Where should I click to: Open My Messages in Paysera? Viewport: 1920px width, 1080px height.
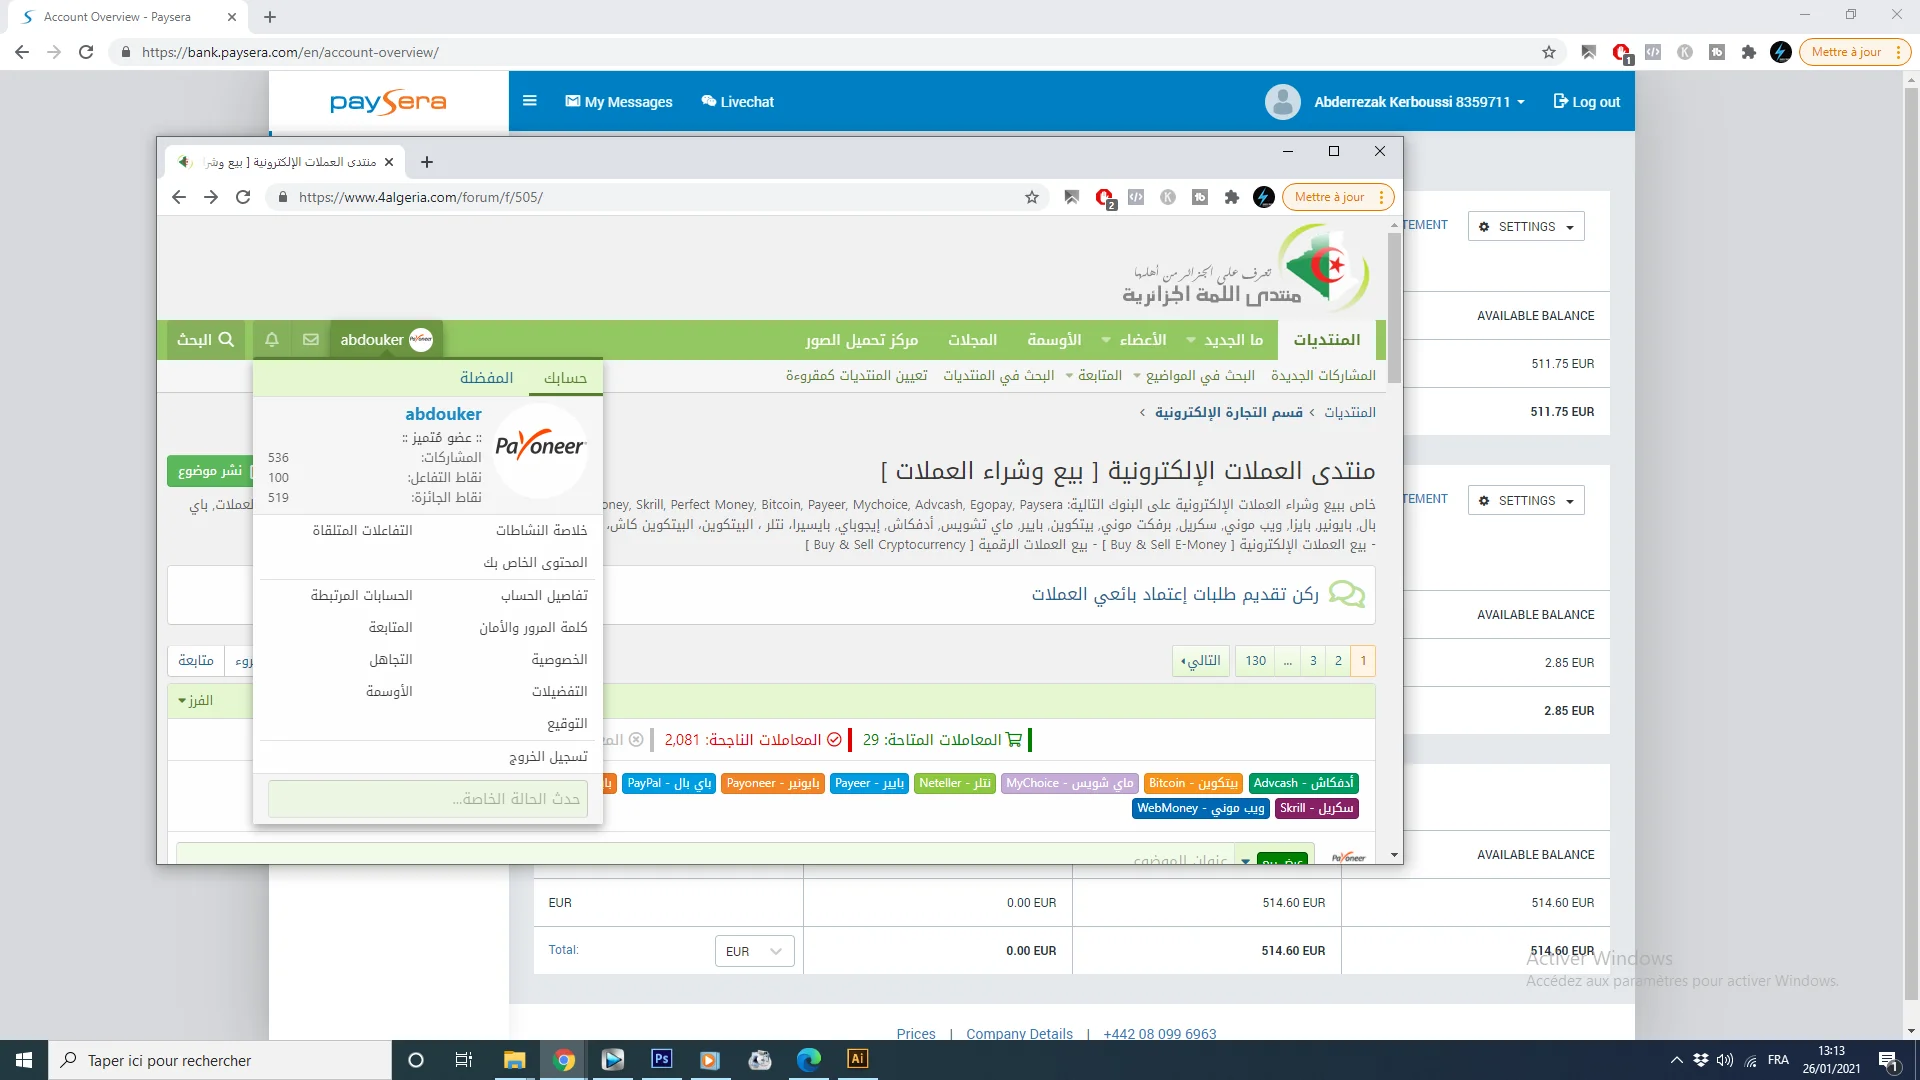pyautogui.click(x=619, y=102)
